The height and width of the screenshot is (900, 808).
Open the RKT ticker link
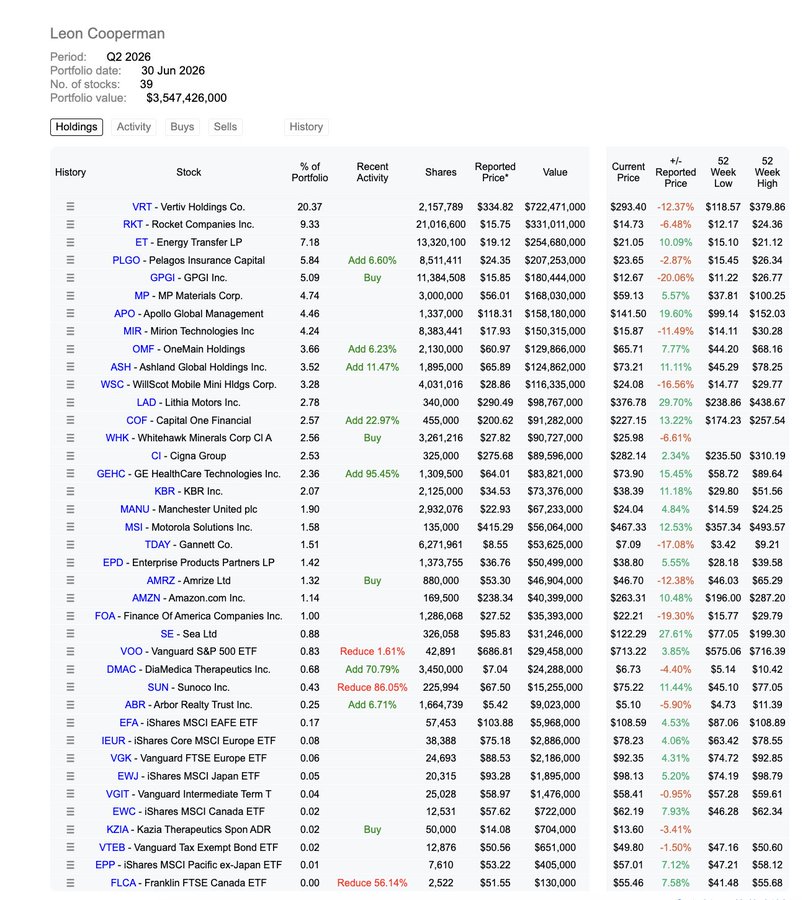(x=133, y=224)
